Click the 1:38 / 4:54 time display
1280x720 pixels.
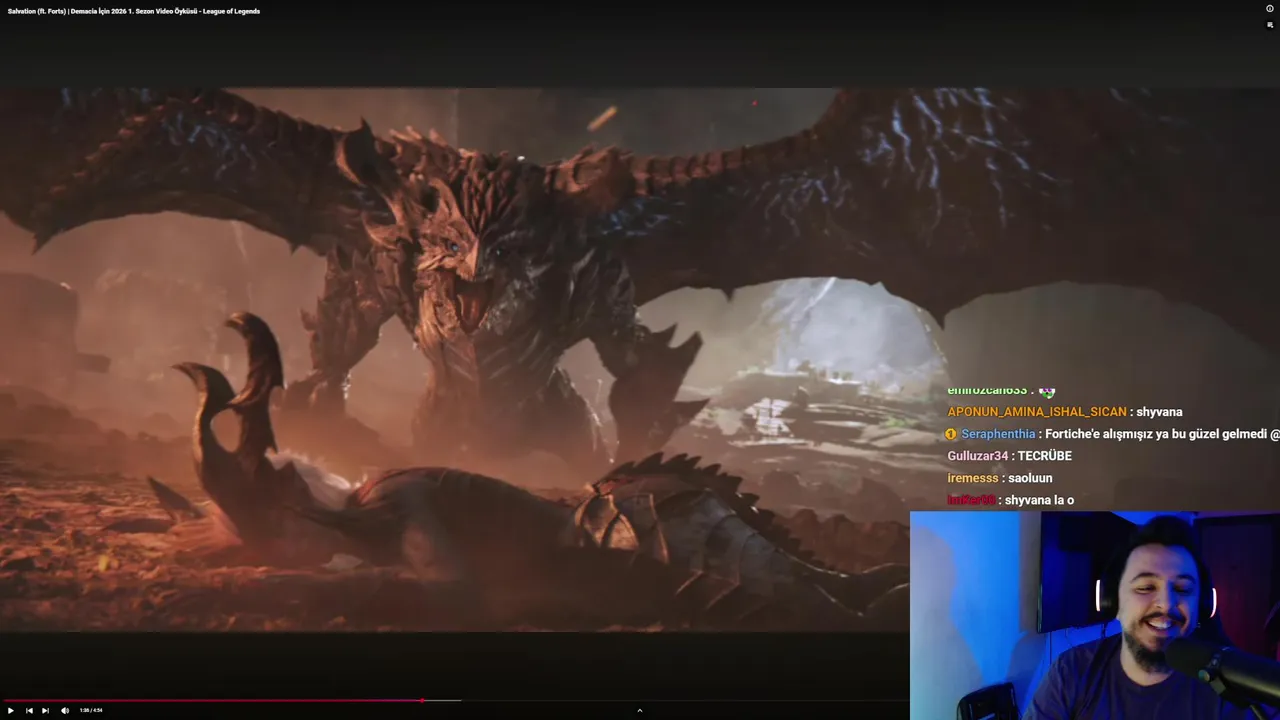91,710
